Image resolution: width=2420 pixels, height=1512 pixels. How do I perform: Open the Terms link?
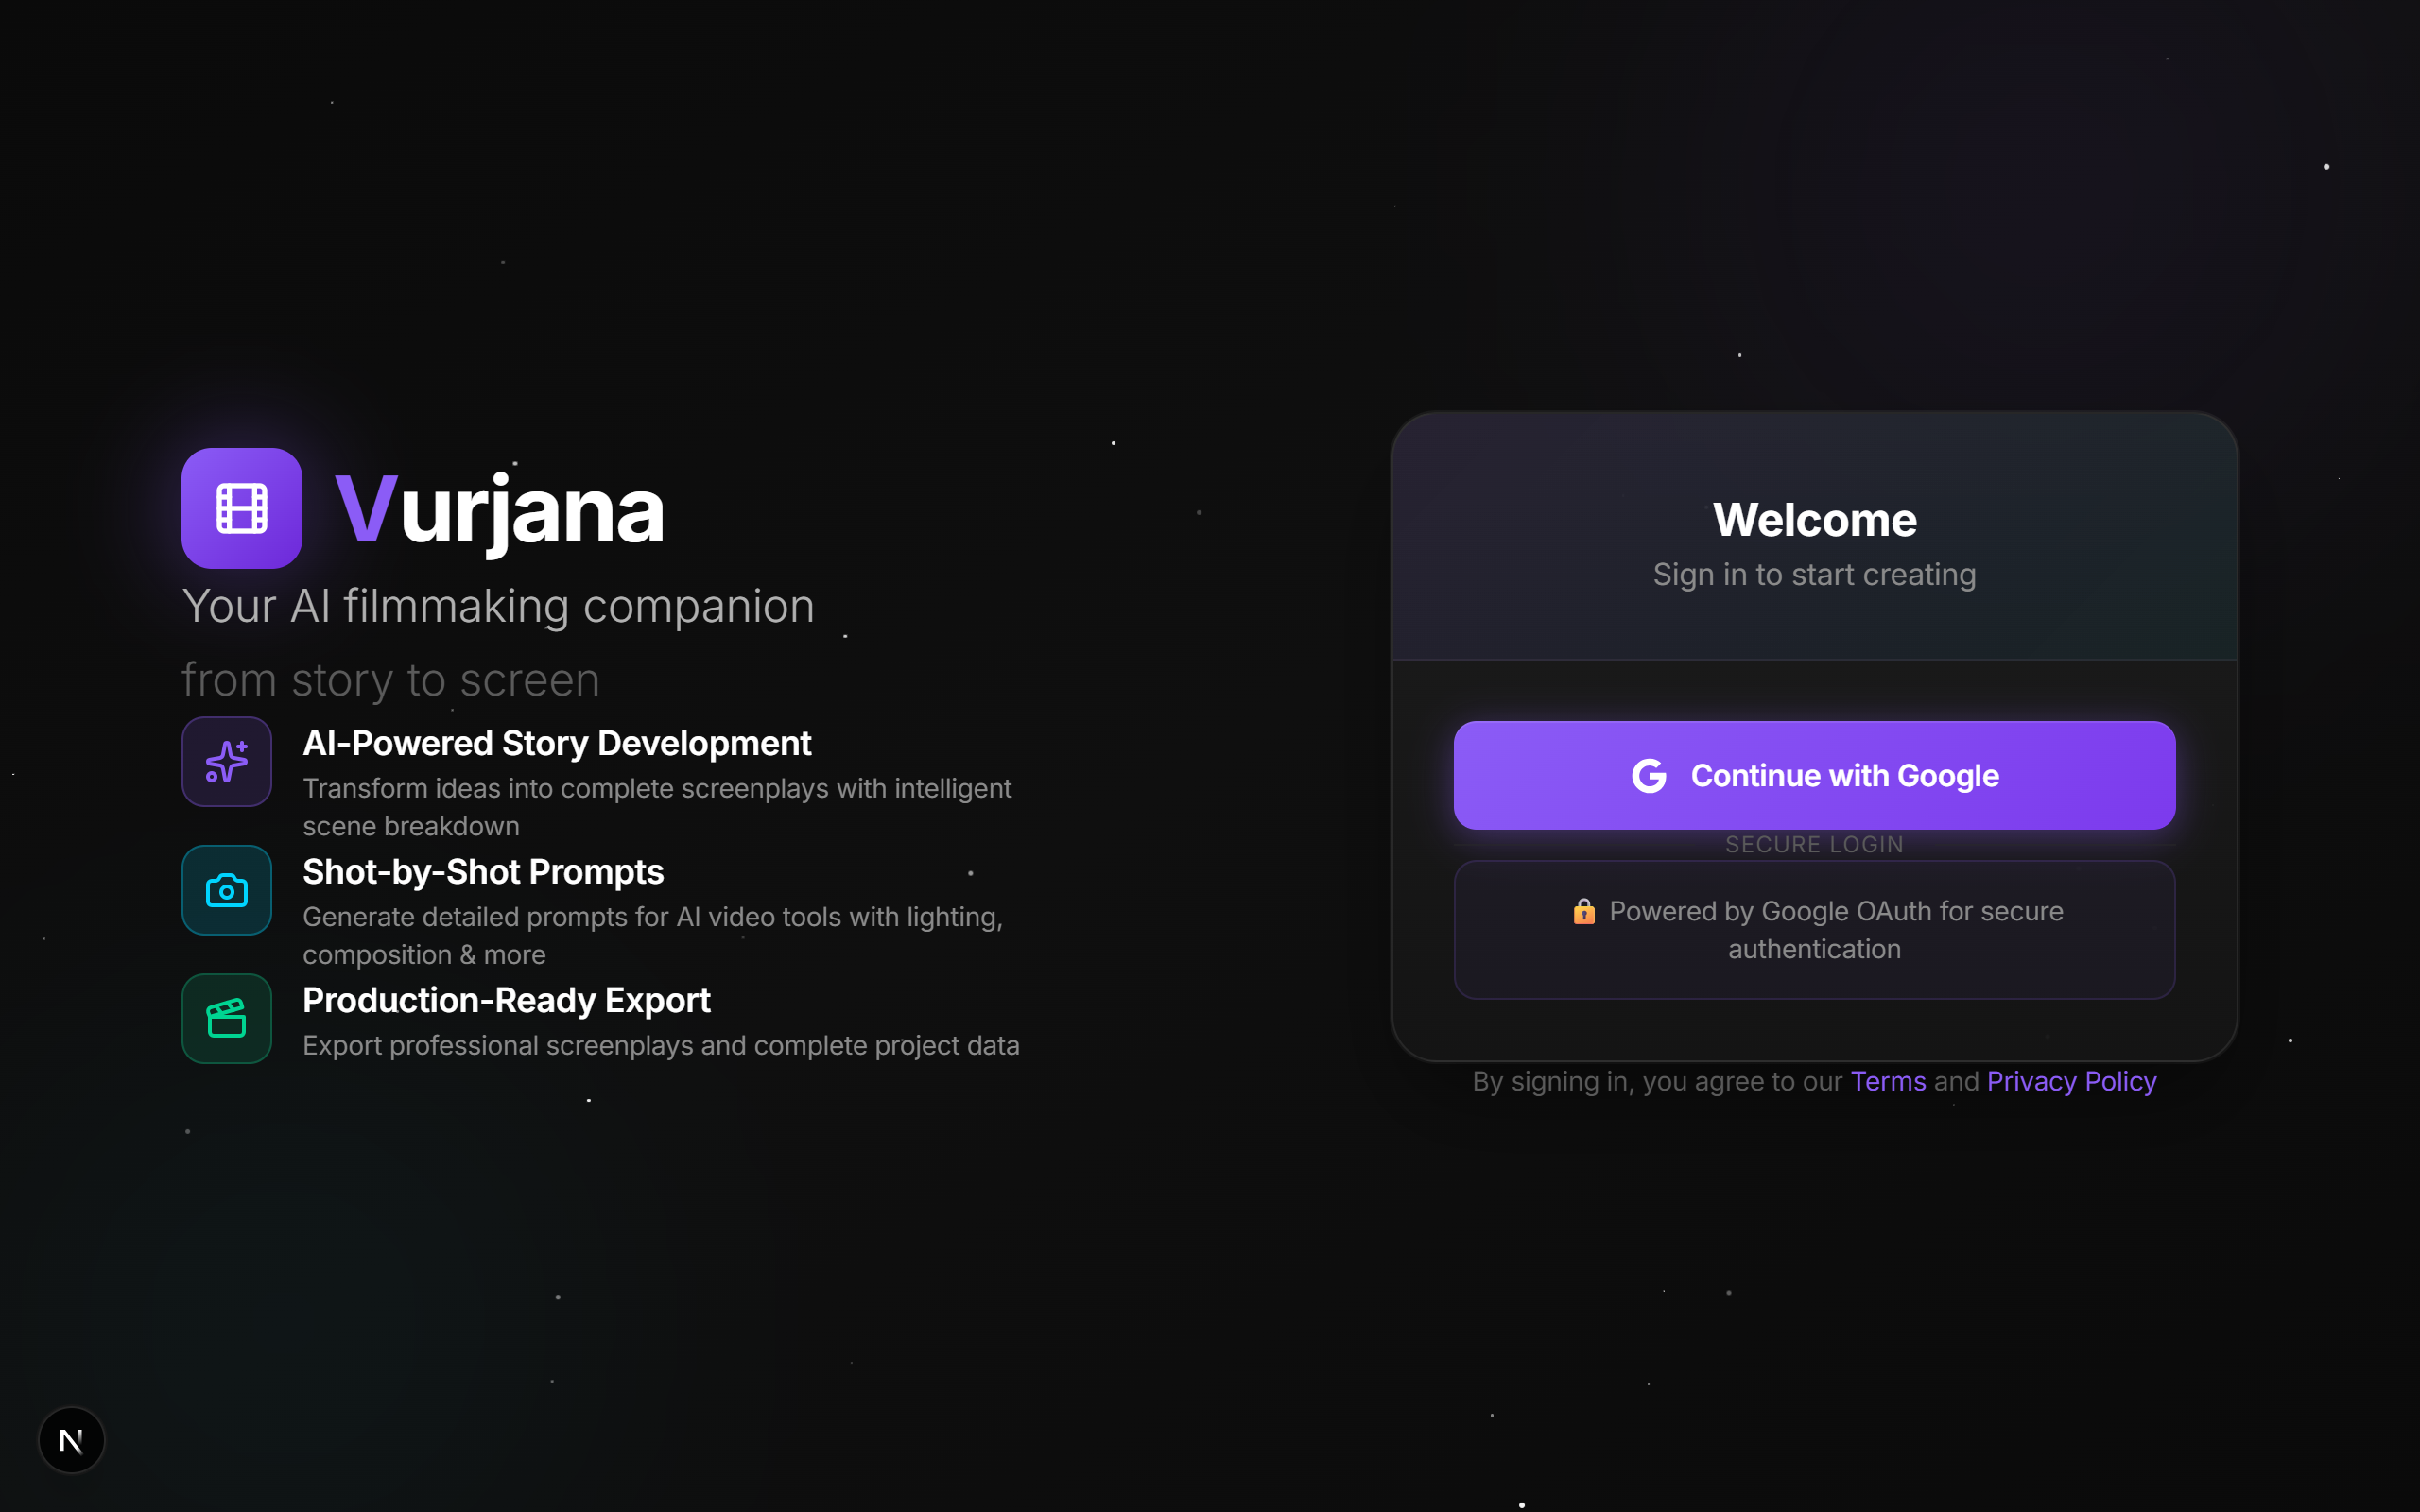[1887, 1081]
